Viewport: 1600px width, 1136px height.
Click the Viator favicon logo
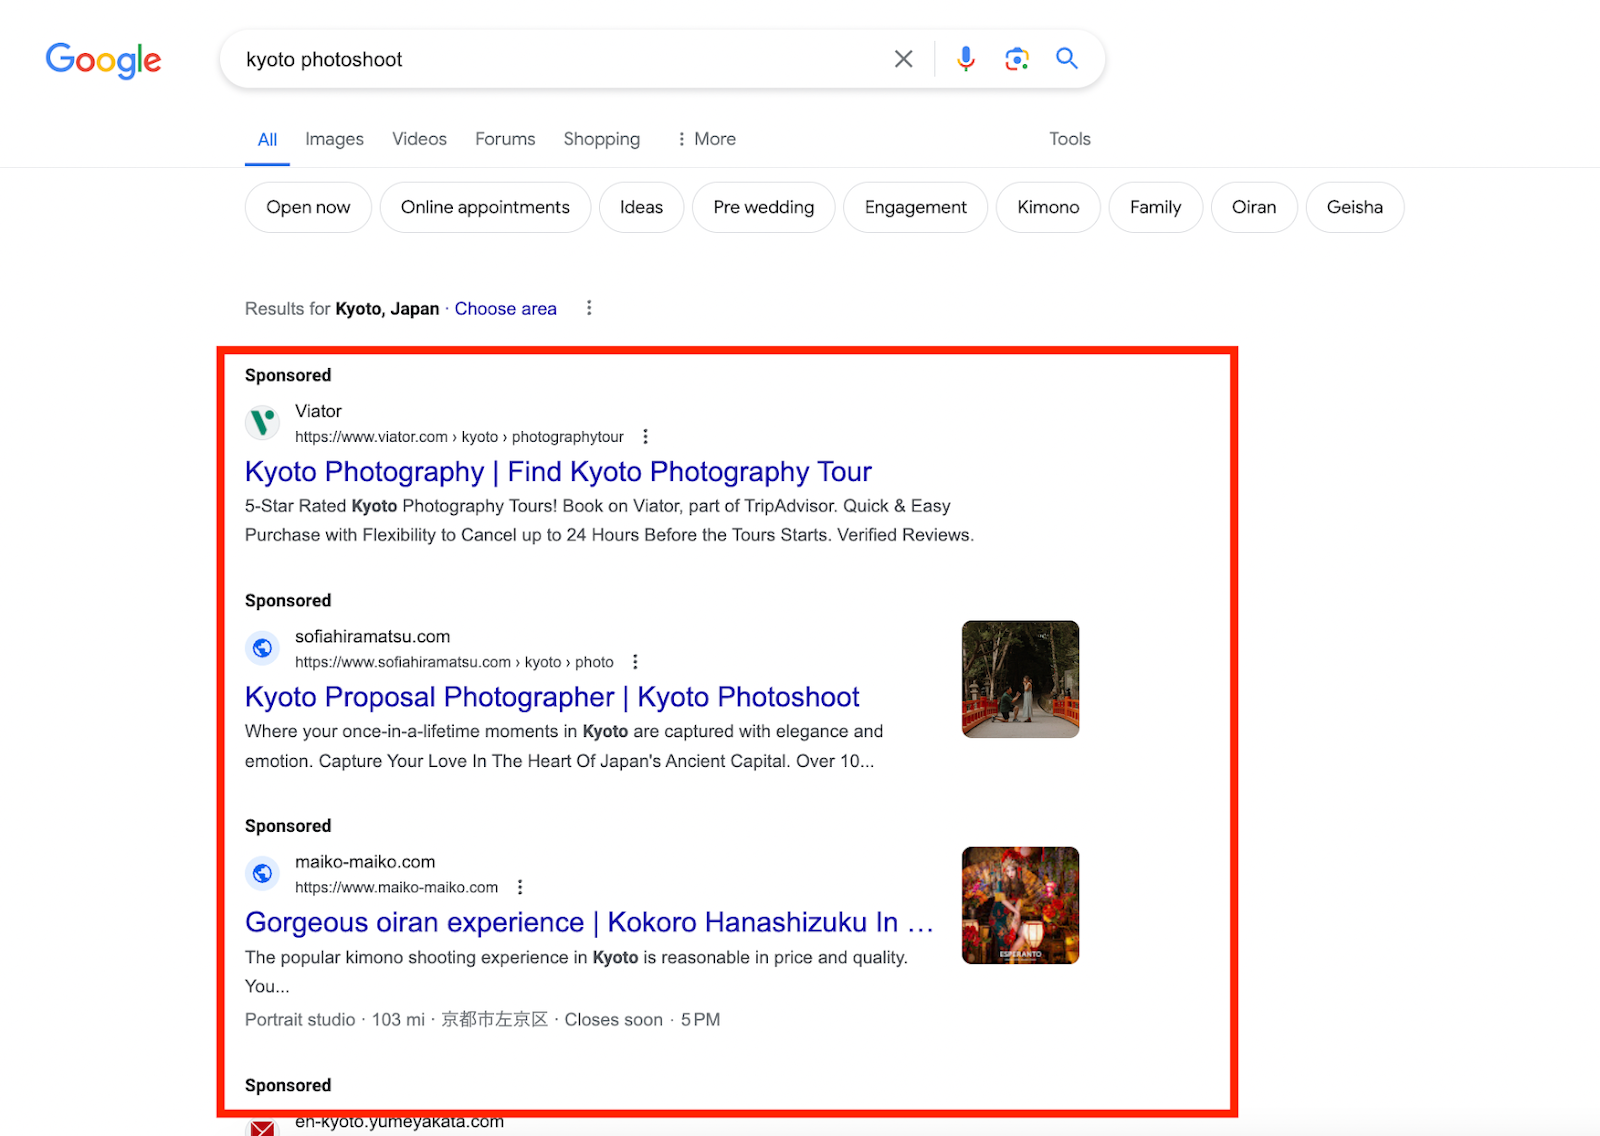click(x=263, y=423)
